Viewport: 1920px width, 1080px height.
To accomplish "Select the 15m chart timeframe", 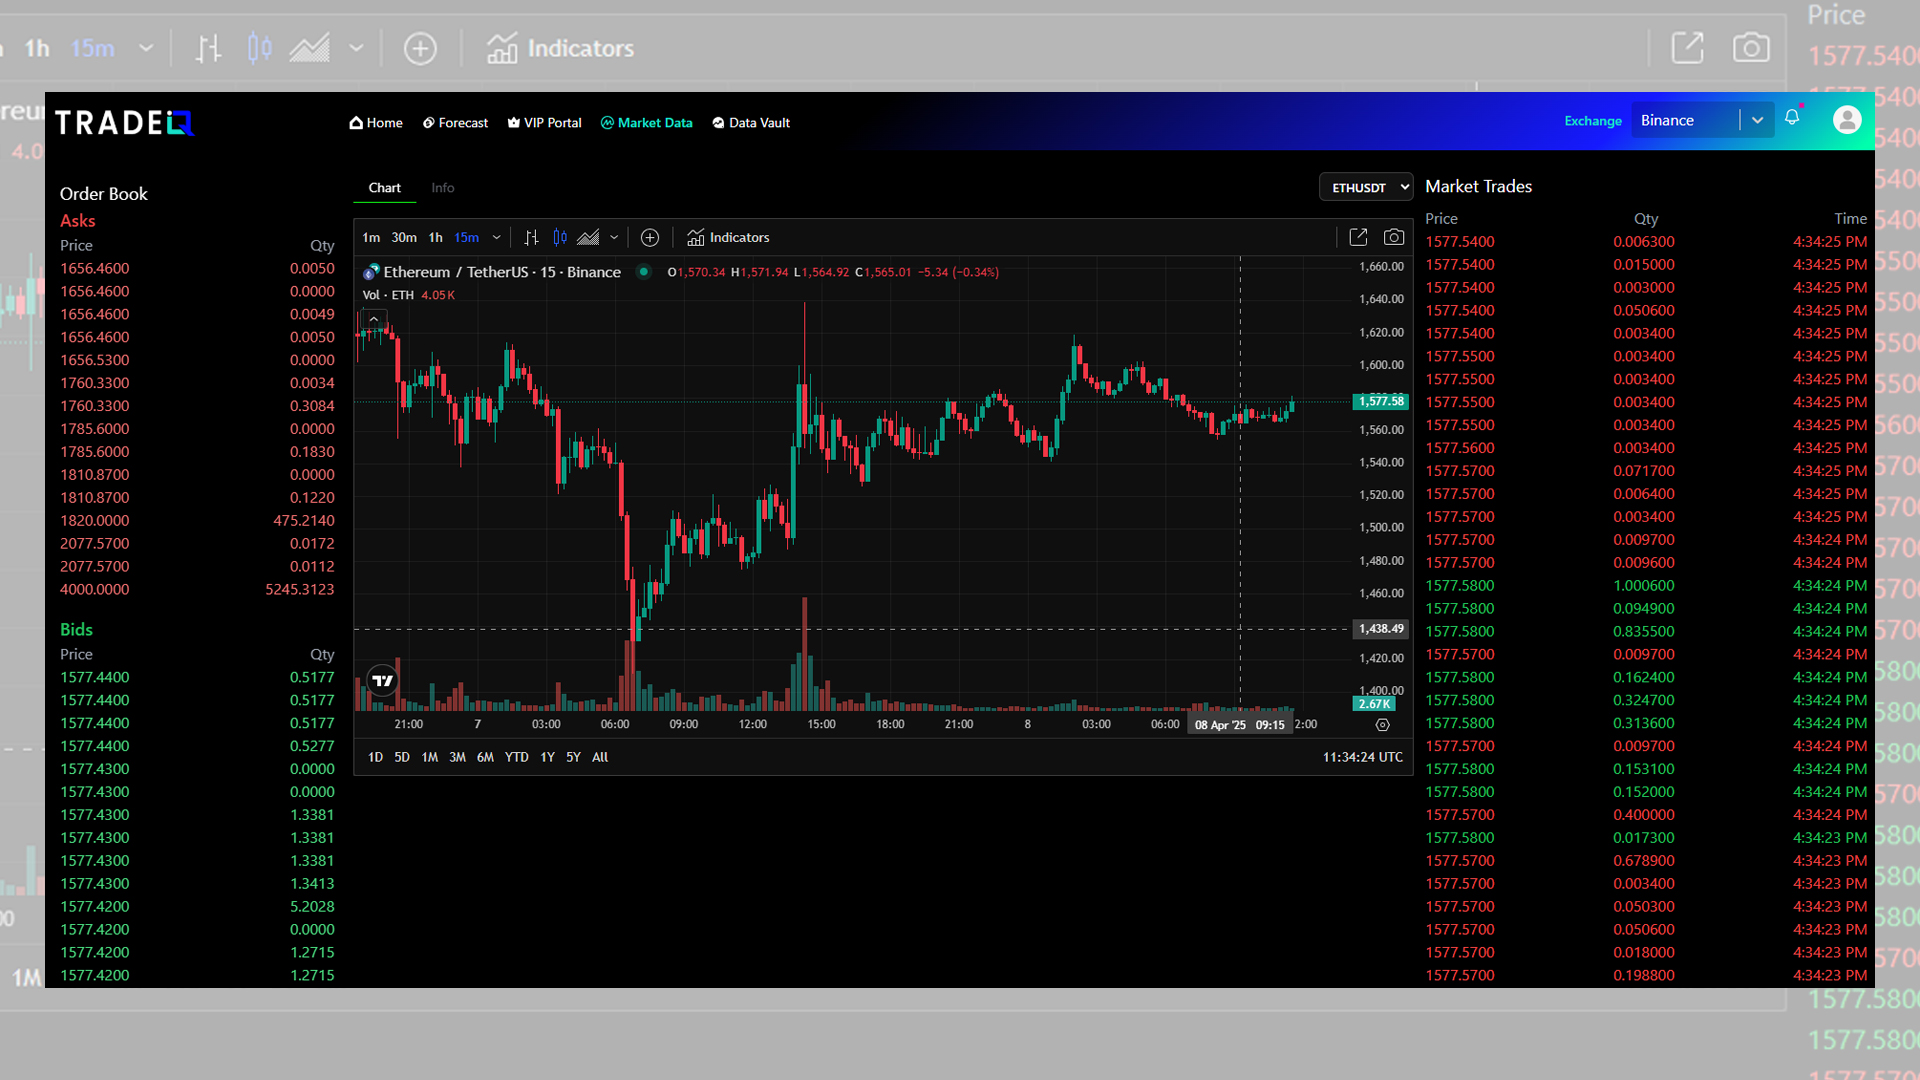I will pos(466,238).
